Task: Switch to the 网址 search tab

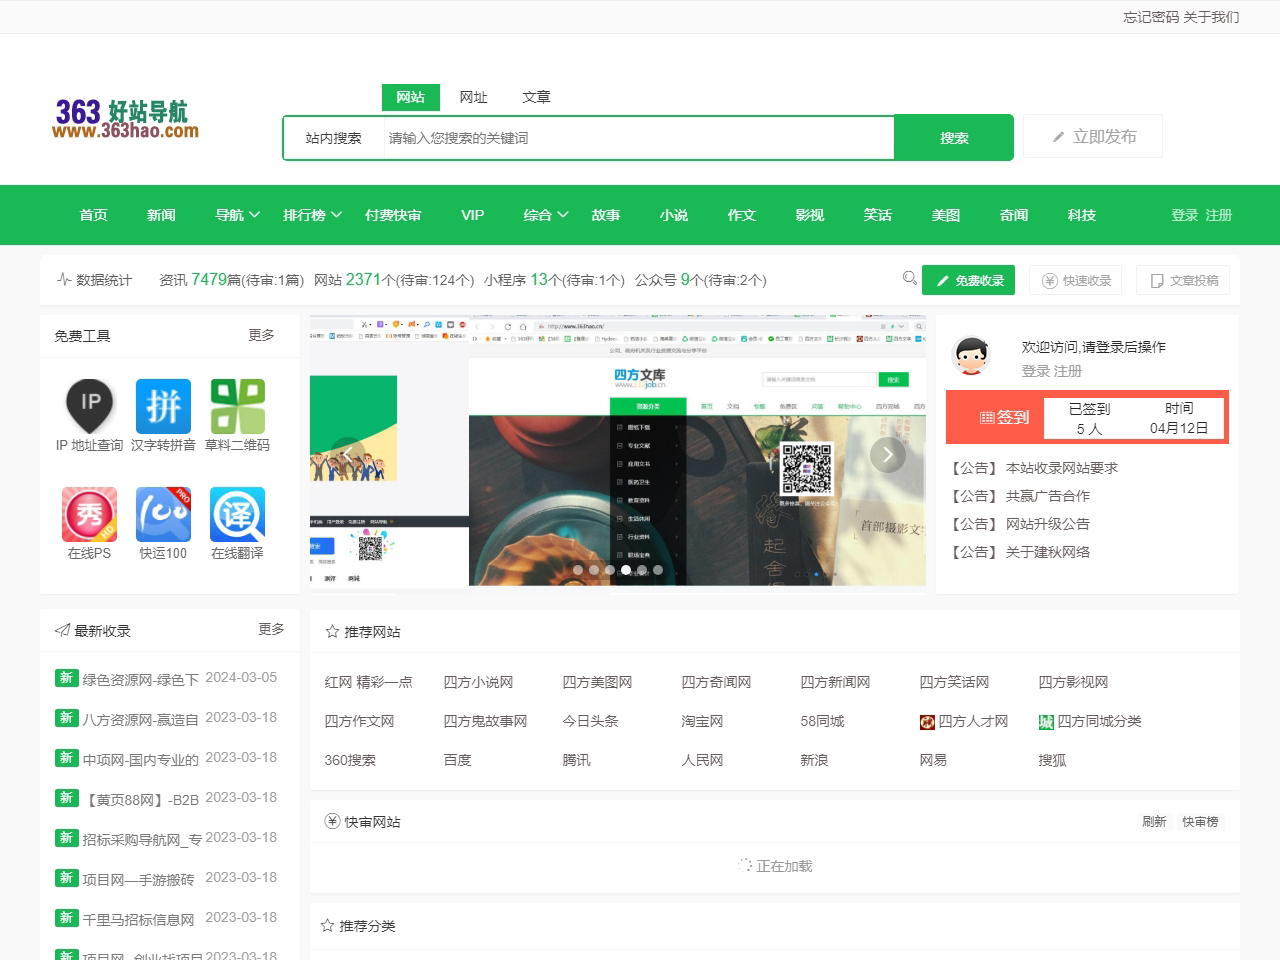Action: coord(473,97)
